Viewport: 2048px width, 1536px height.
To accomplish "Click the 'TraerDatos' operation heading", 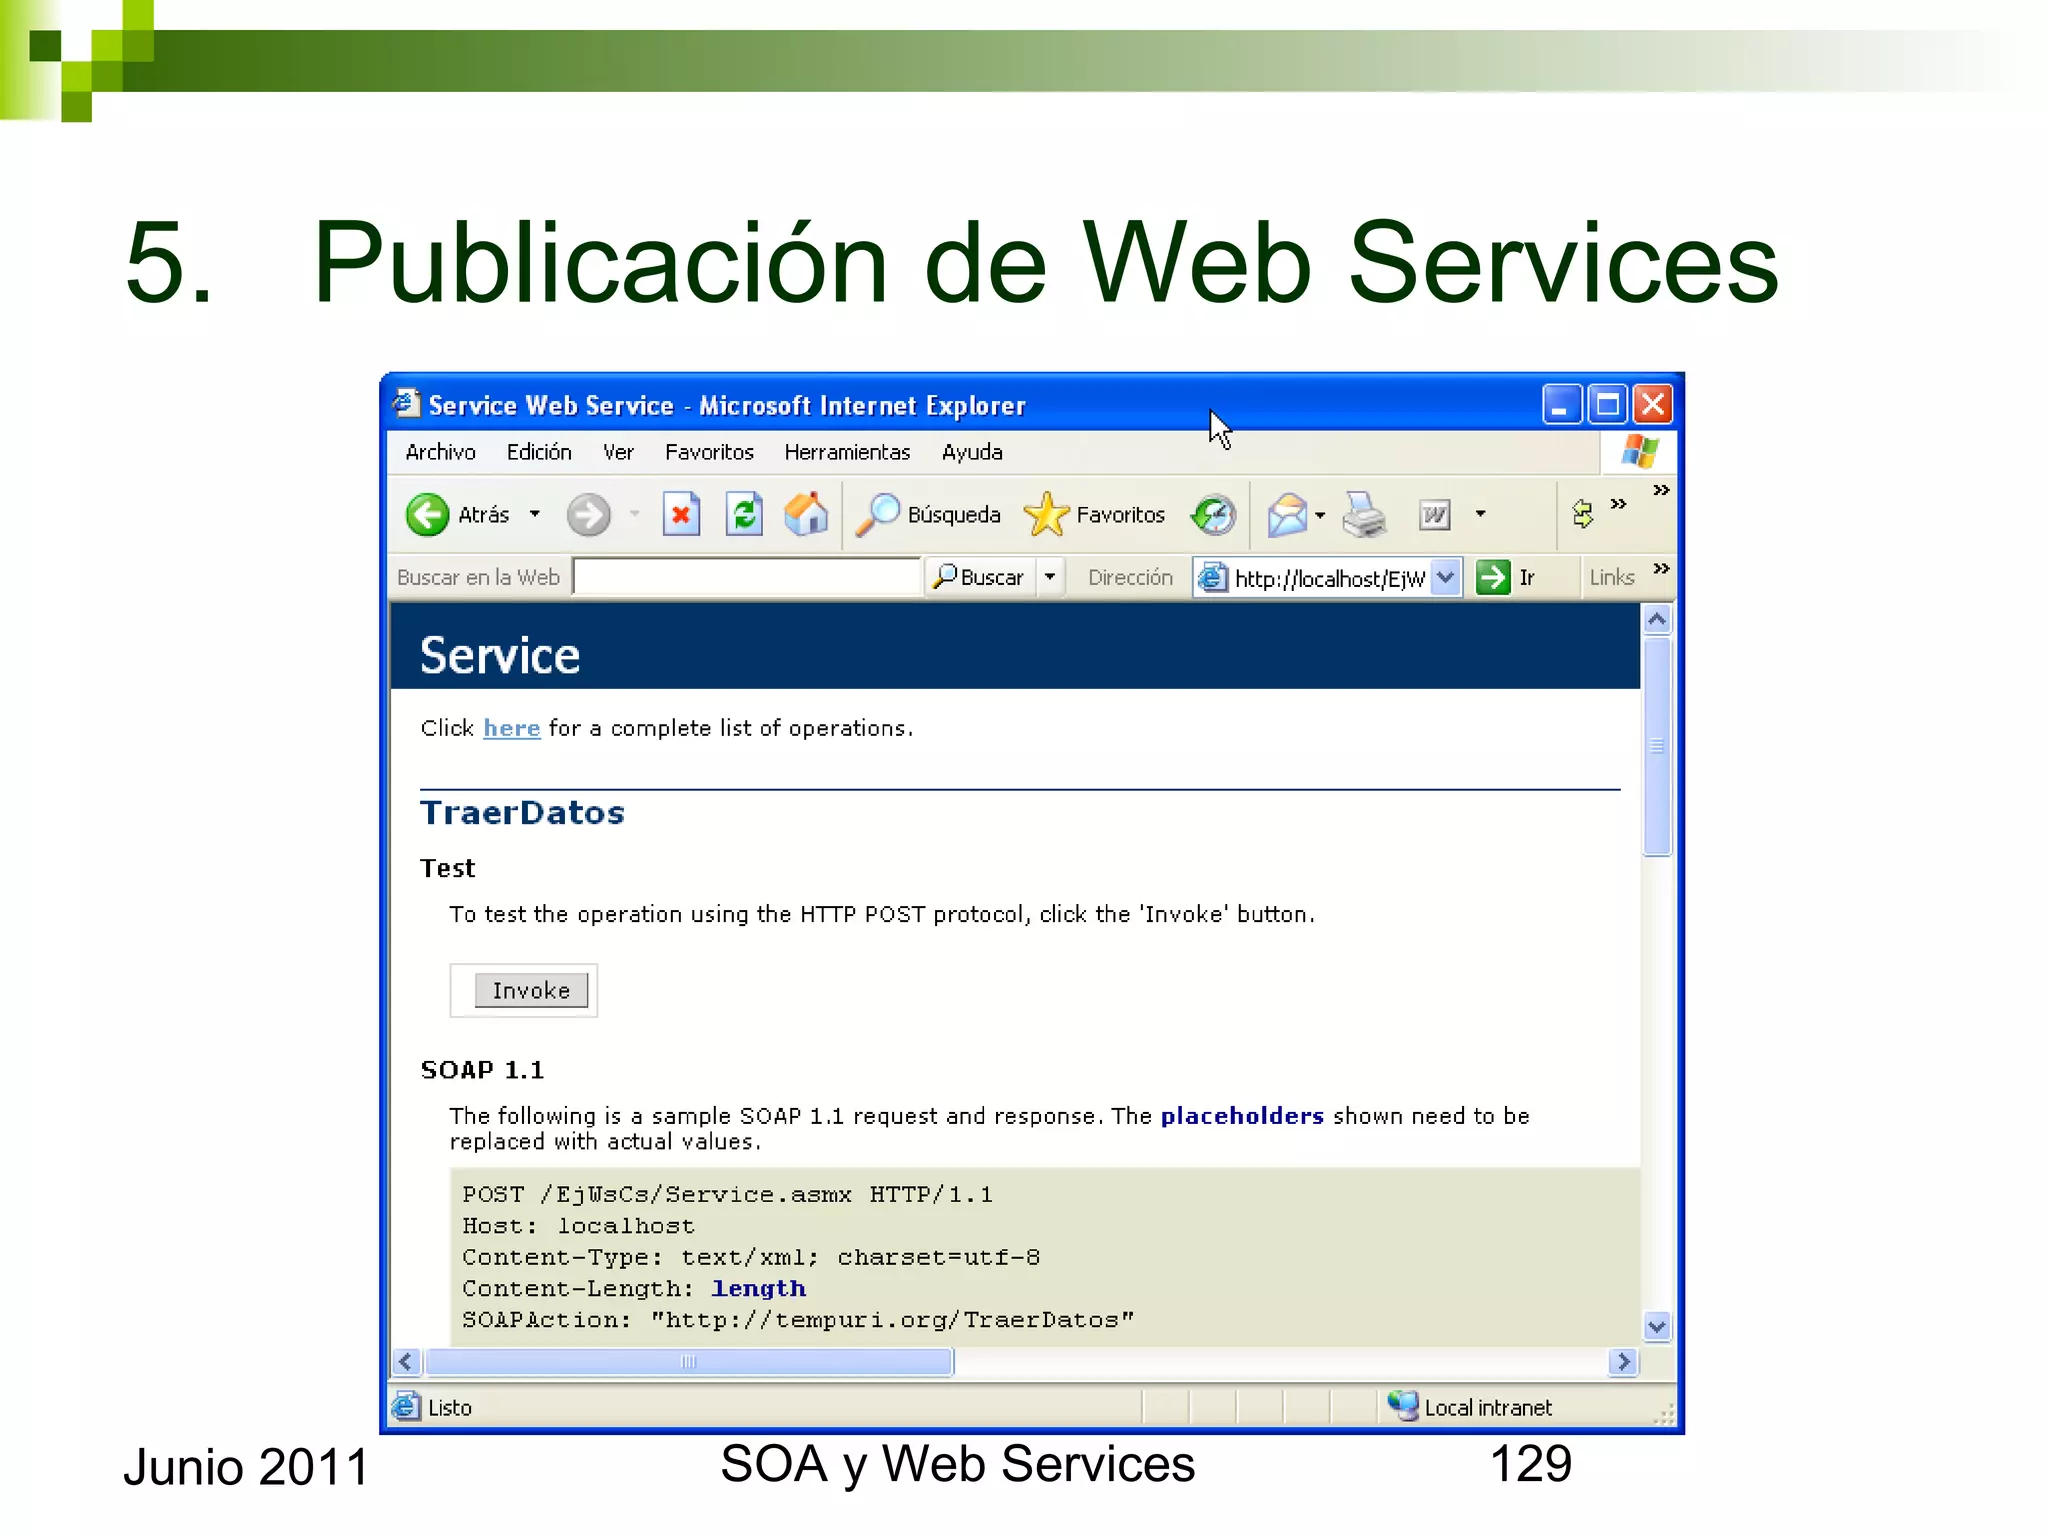I will [x=522, y=812].
